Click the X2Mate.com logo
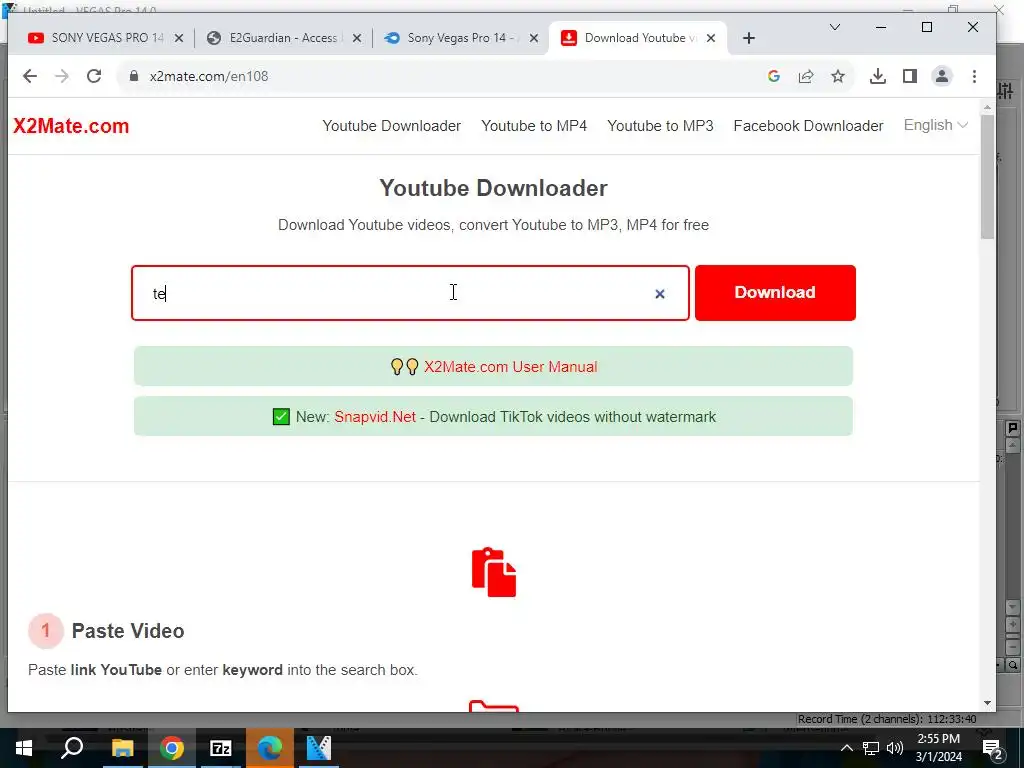1024x768 pixels. (71, 125)
